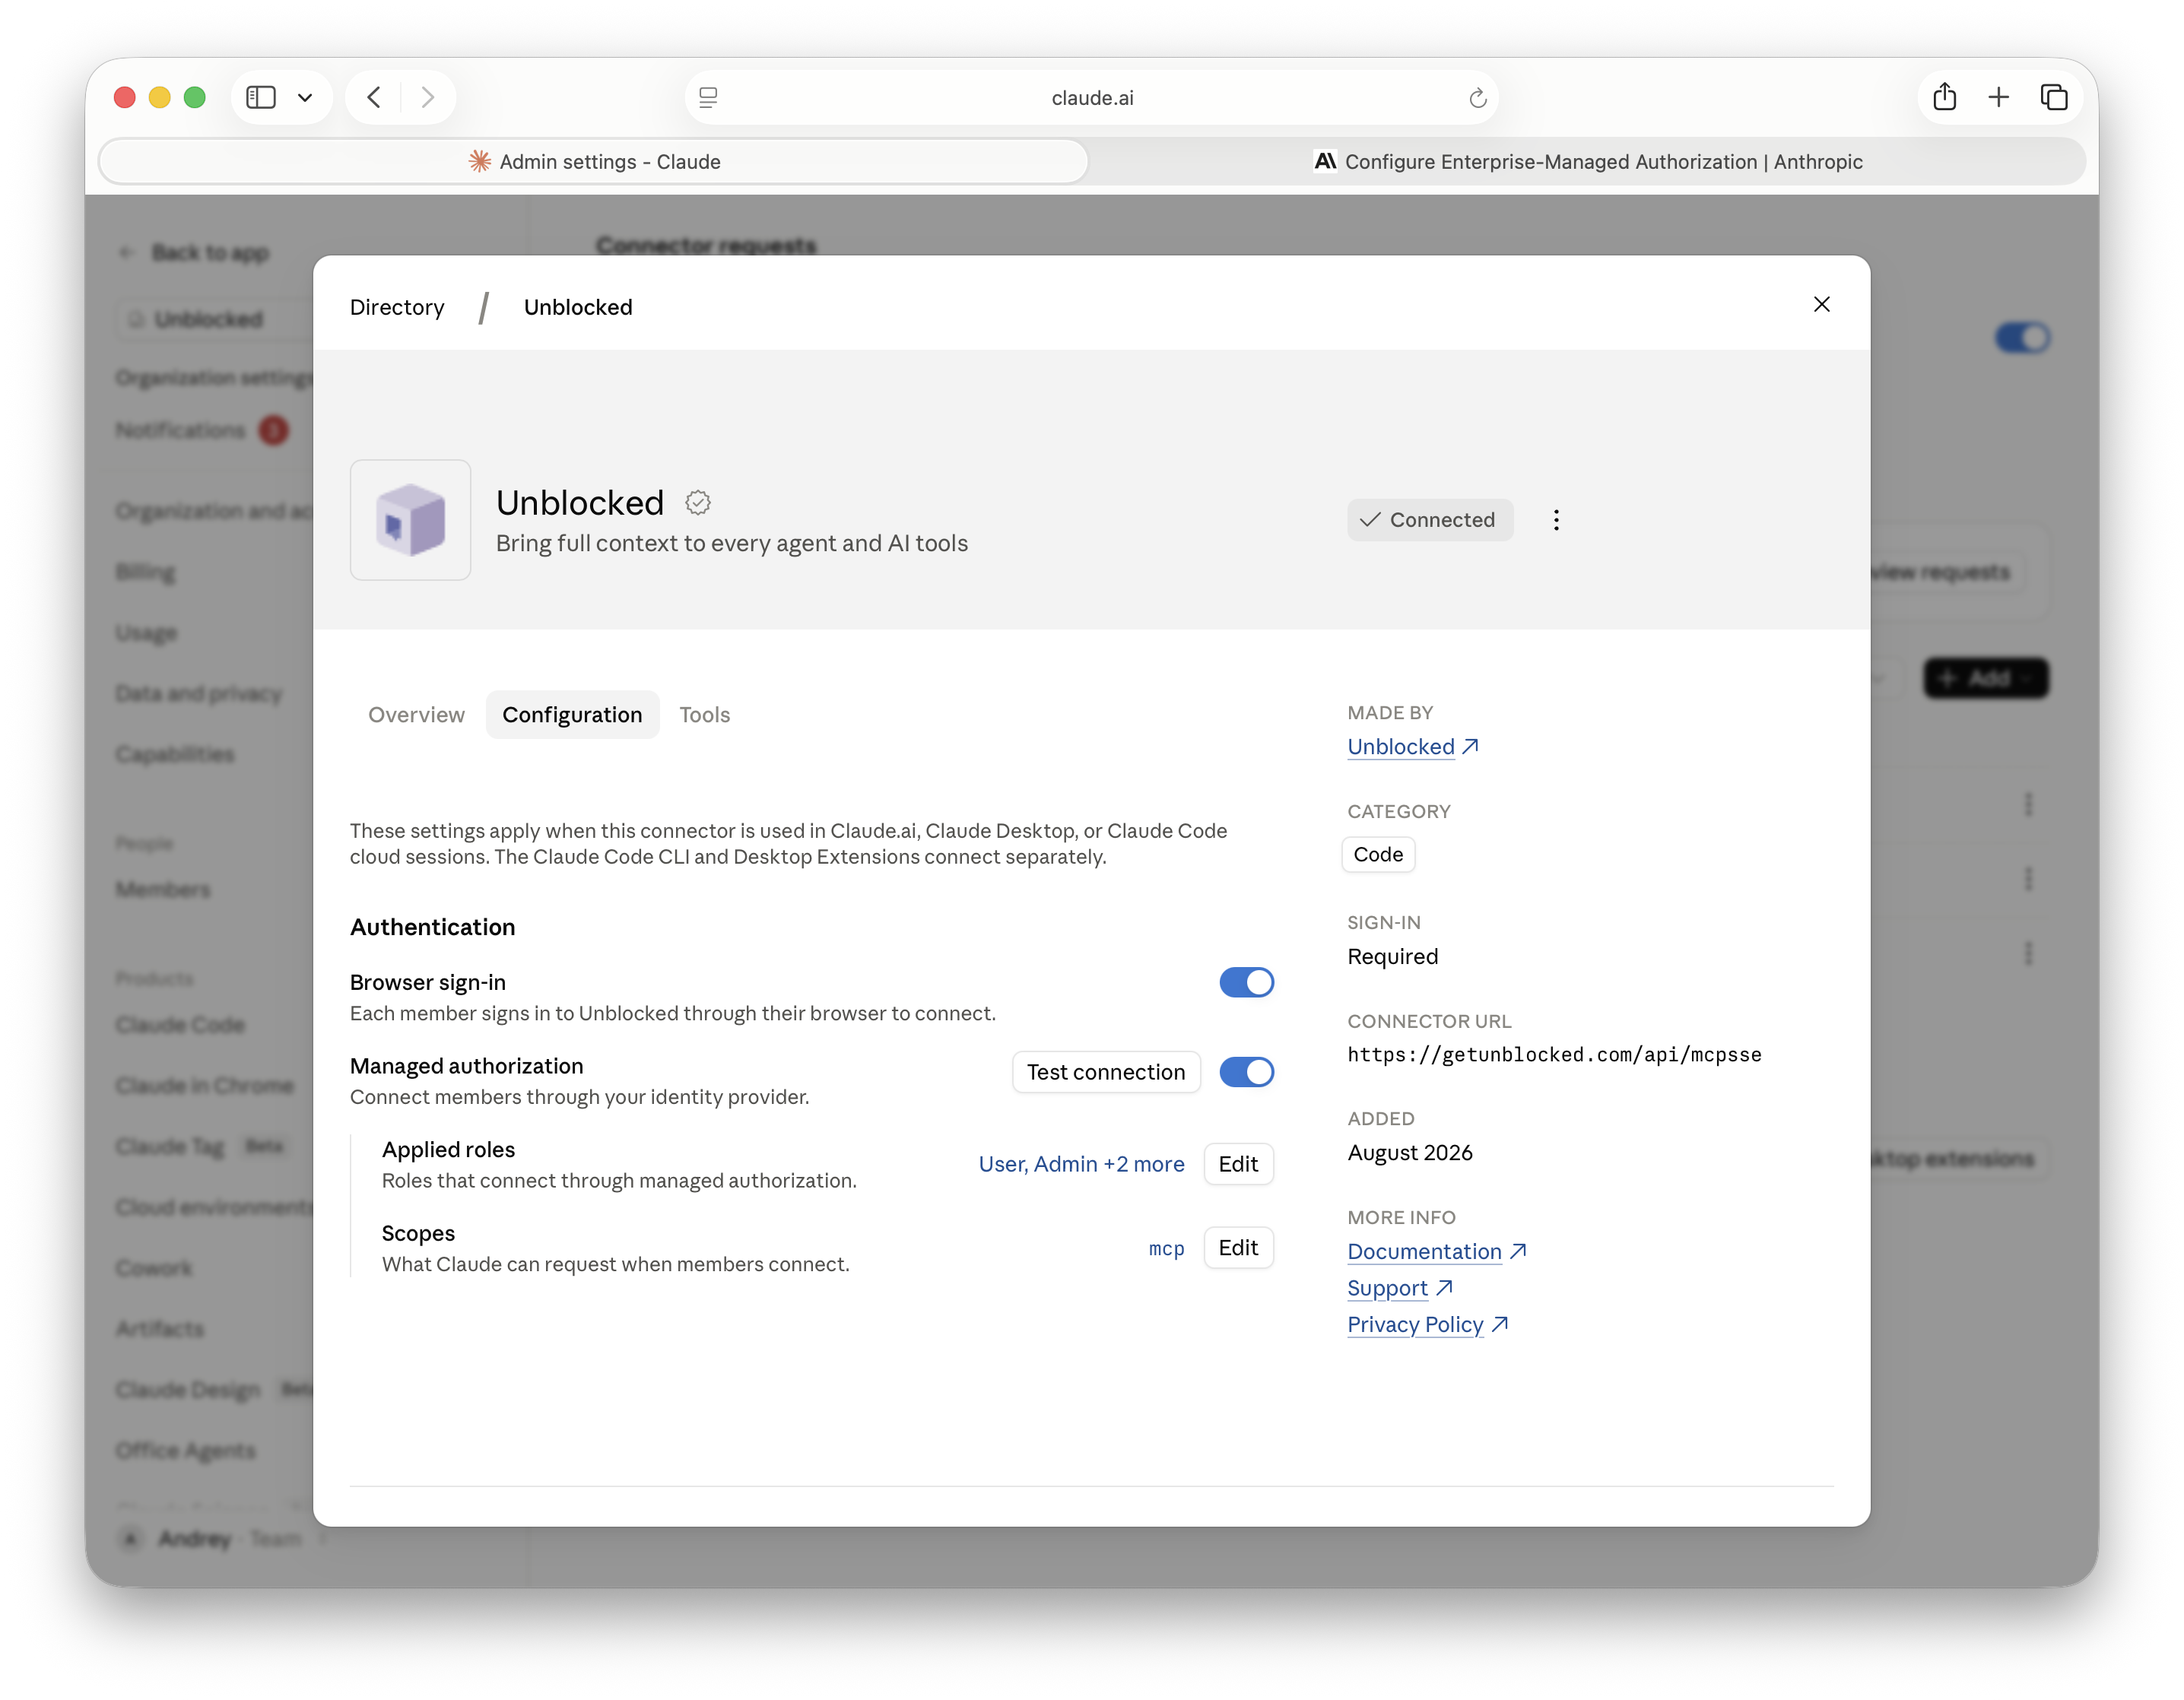Screen dimensions: 2184x1700
Task: Open the Unblocked maker link
Action: tap(1412, 746)
